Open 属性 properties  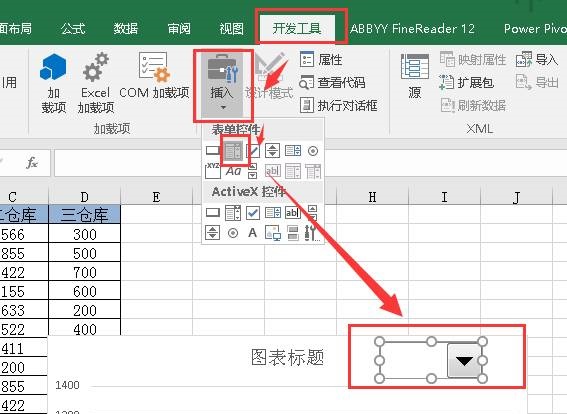click(x=321, y=59)
